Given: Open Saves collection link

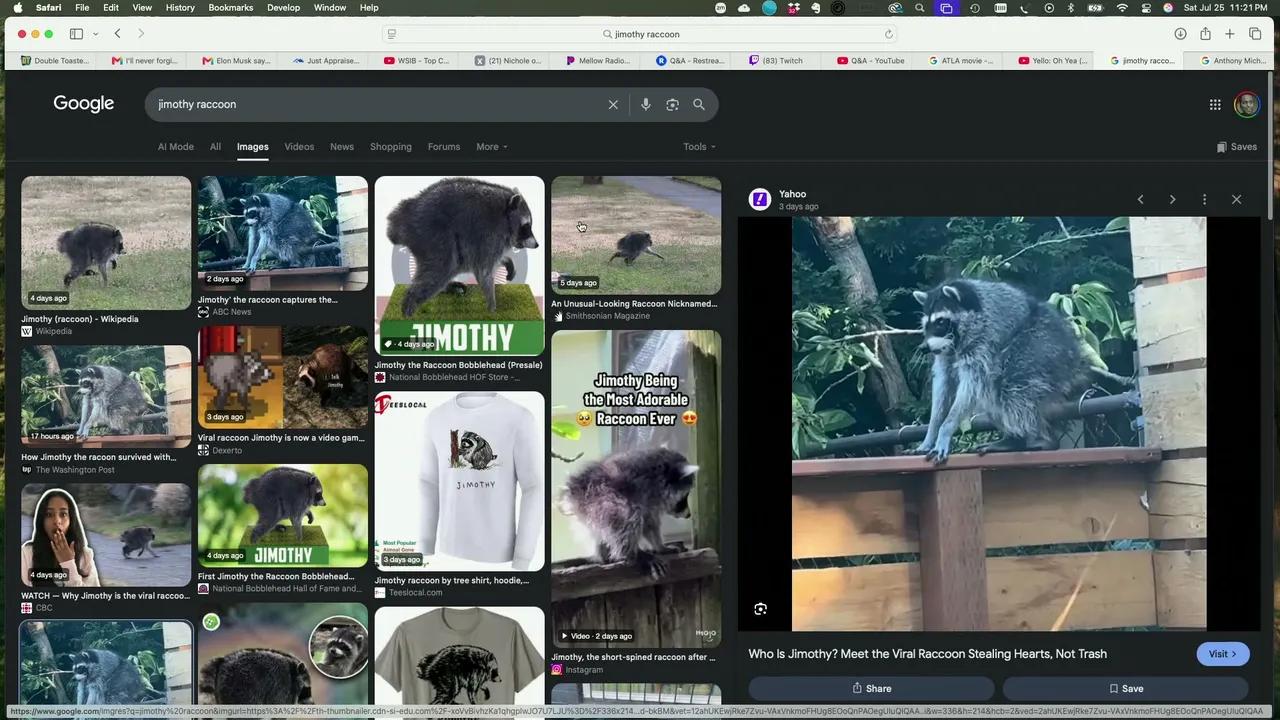Looking at the screenshot, I should 1237,147.
